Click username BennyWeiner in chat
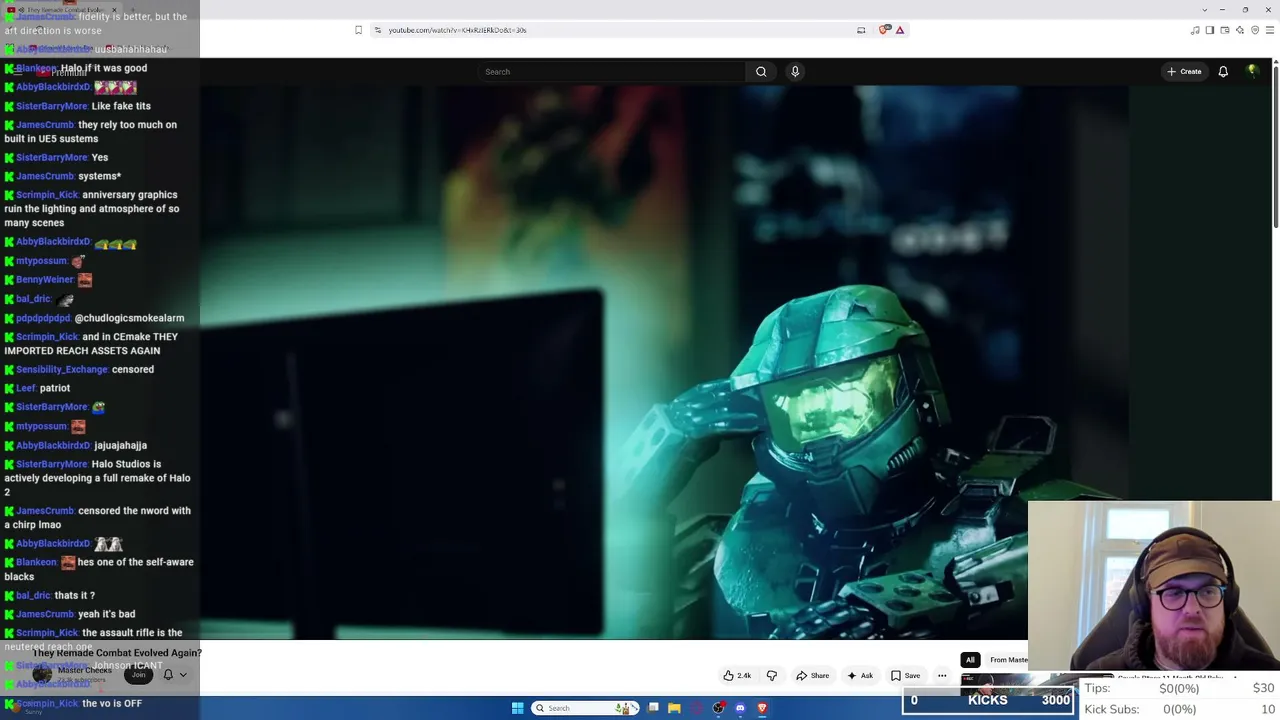 pos(45,280)
